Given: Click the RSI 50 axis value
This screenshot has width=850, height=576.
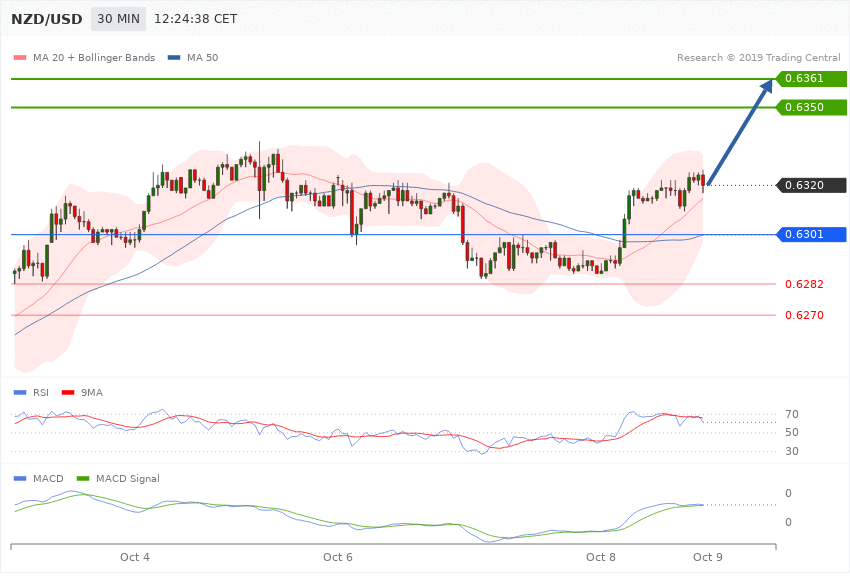Looking at the screenshot, I should point(791,432).
